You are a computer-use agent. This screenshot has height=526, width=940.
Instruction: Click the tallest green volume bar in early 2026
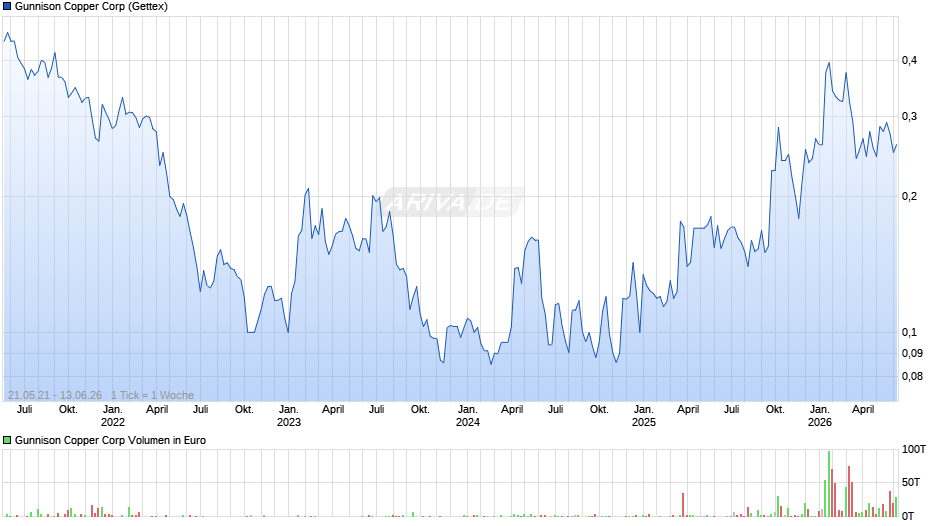click(829, 483)
